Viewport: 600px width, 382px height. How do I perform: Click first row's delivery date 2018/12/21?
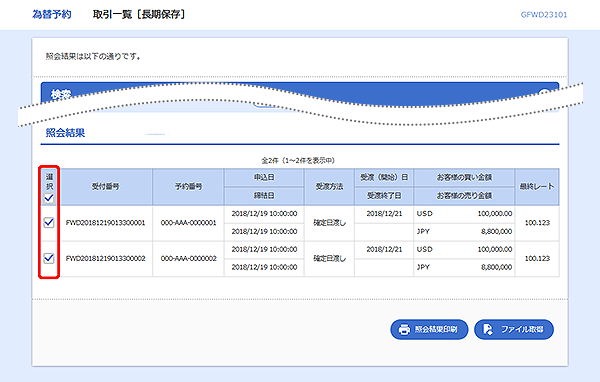pyautogui.click(x=384, y=214)
